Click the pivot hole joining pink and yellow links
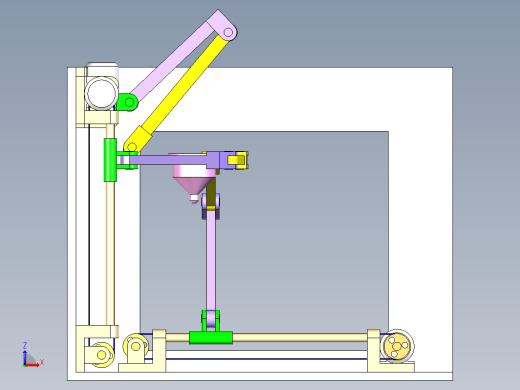 (228, 32)
